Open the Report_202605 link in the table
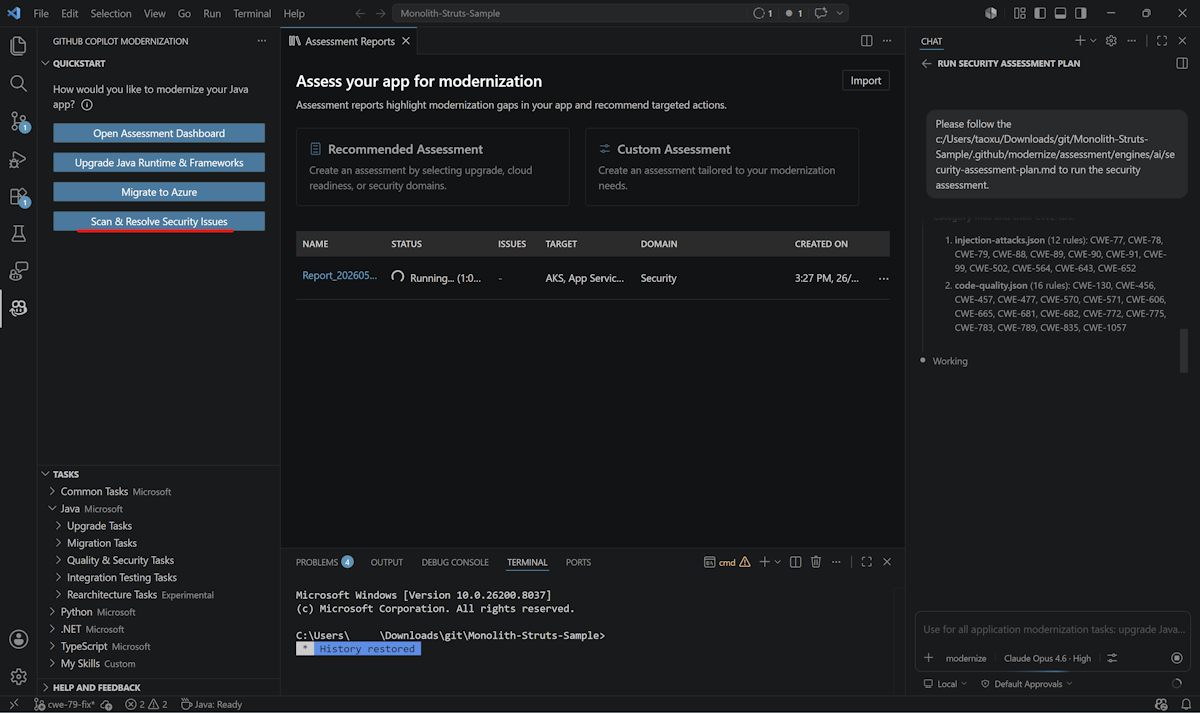This screenshot has height=713, width=1200. pyautogui.click(x=340, y=276)
